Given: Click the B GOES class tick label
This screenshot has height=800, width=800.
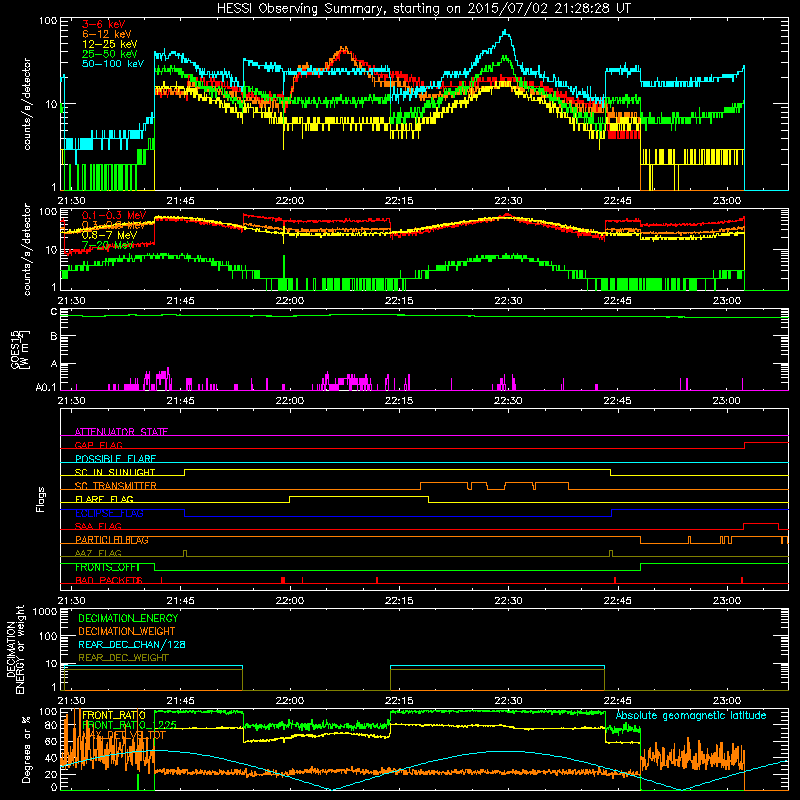Looking at the screenshot, I should 54,337.
